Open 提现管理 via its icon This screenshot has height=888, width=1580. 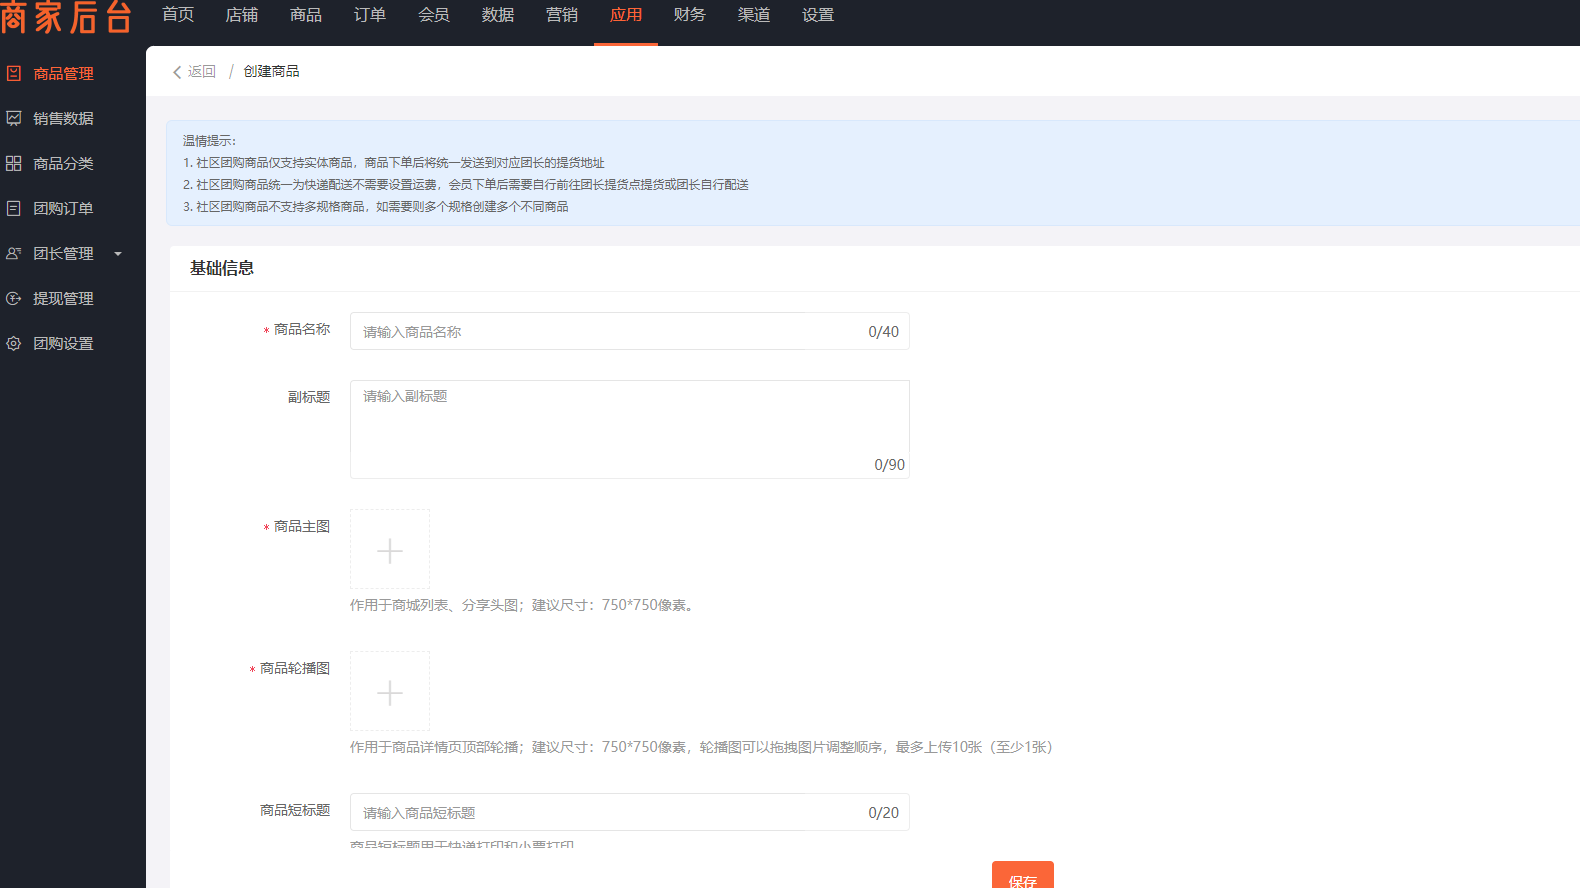[14, 298]
